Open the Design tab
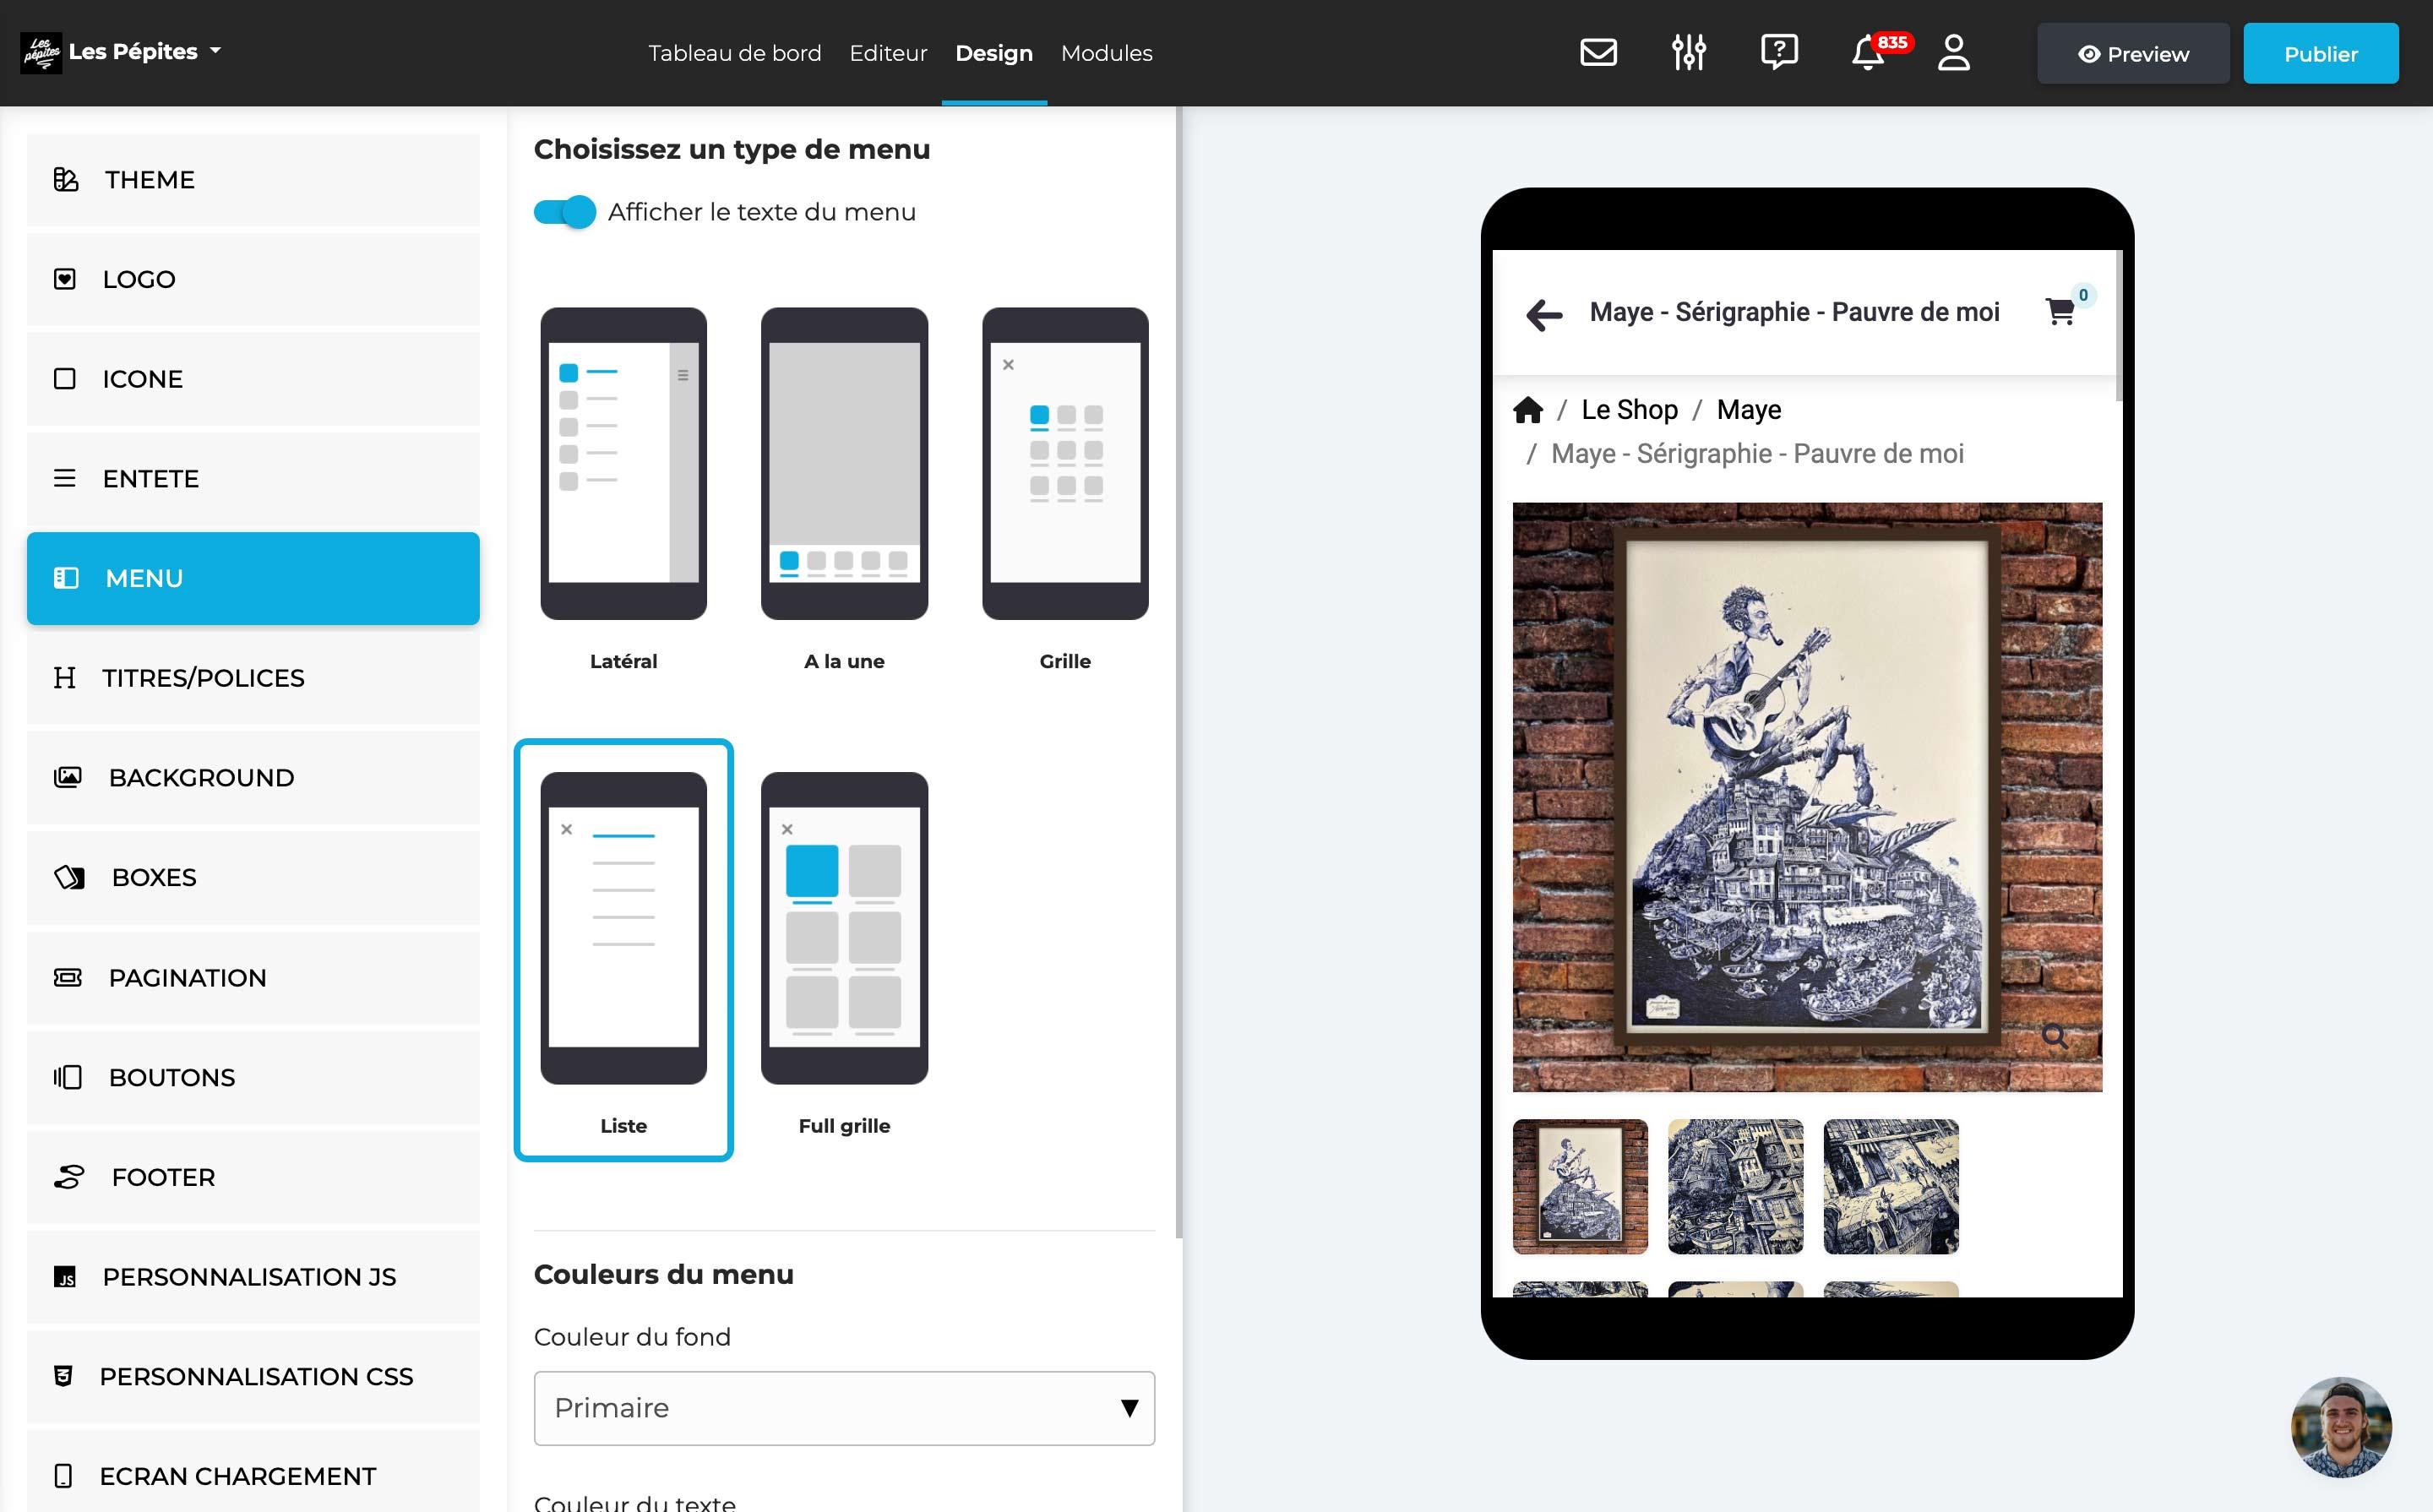Viewport: 2433px width, 1512px height. [993, 53]
